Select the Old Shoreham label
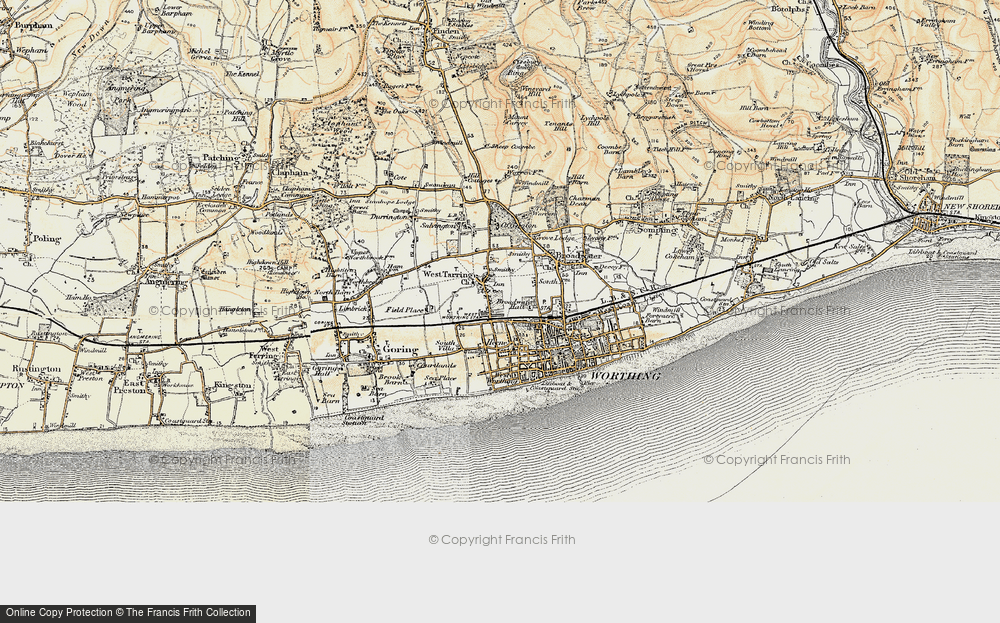 point(916,174)
